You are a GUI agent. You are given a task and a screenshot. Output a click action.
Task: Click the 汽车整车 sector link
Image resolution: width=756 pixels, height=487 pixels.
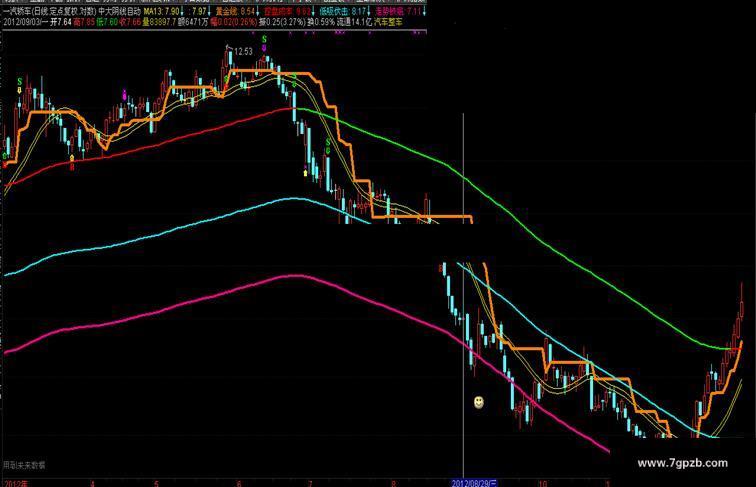(388, 22)
